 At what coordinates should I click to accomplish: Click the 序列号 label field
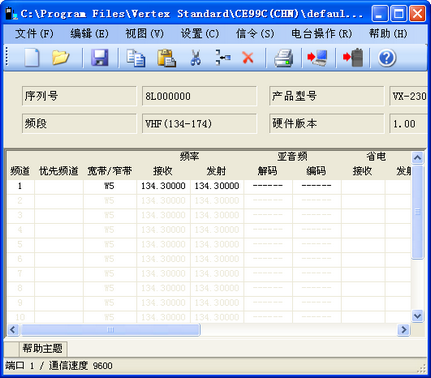coord(79,96)
